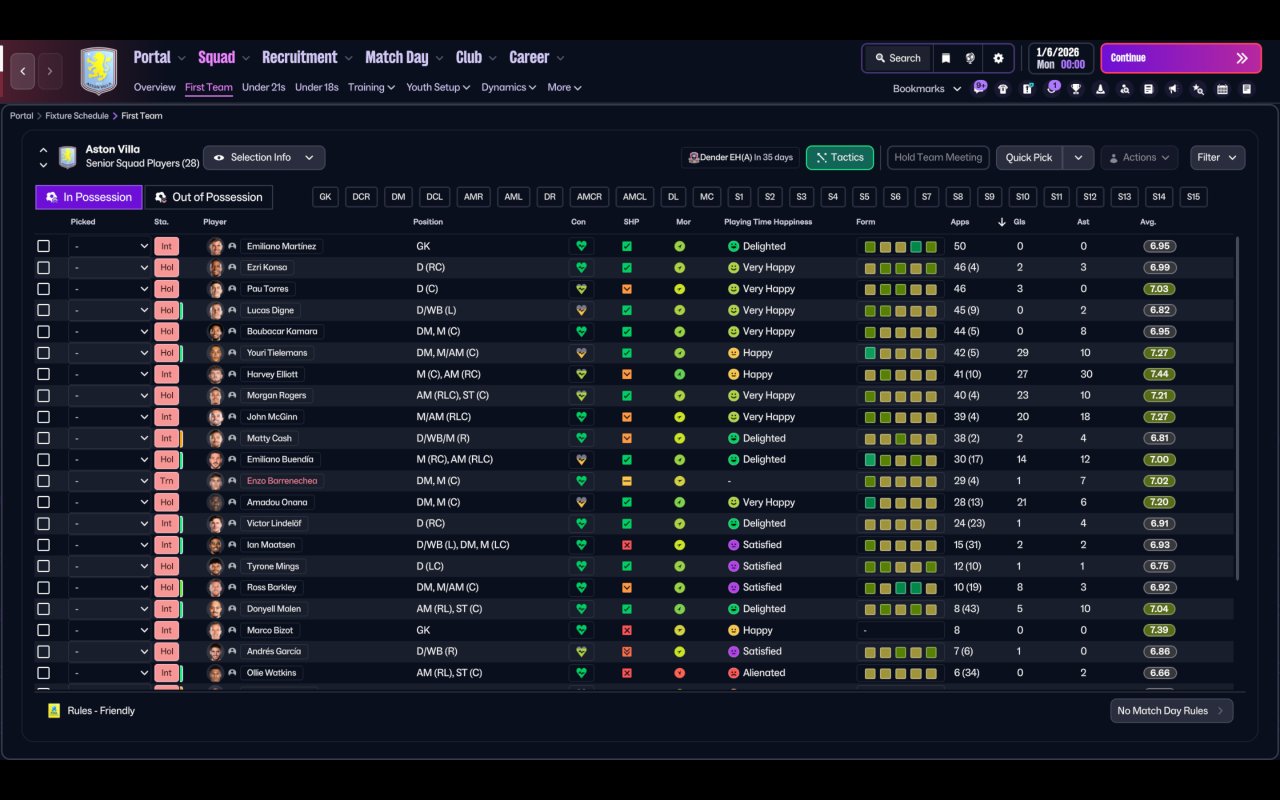Click the squad list vertical scrollbar
Viewport: 1280px width, 800px height.
(x=1238, y=408)
